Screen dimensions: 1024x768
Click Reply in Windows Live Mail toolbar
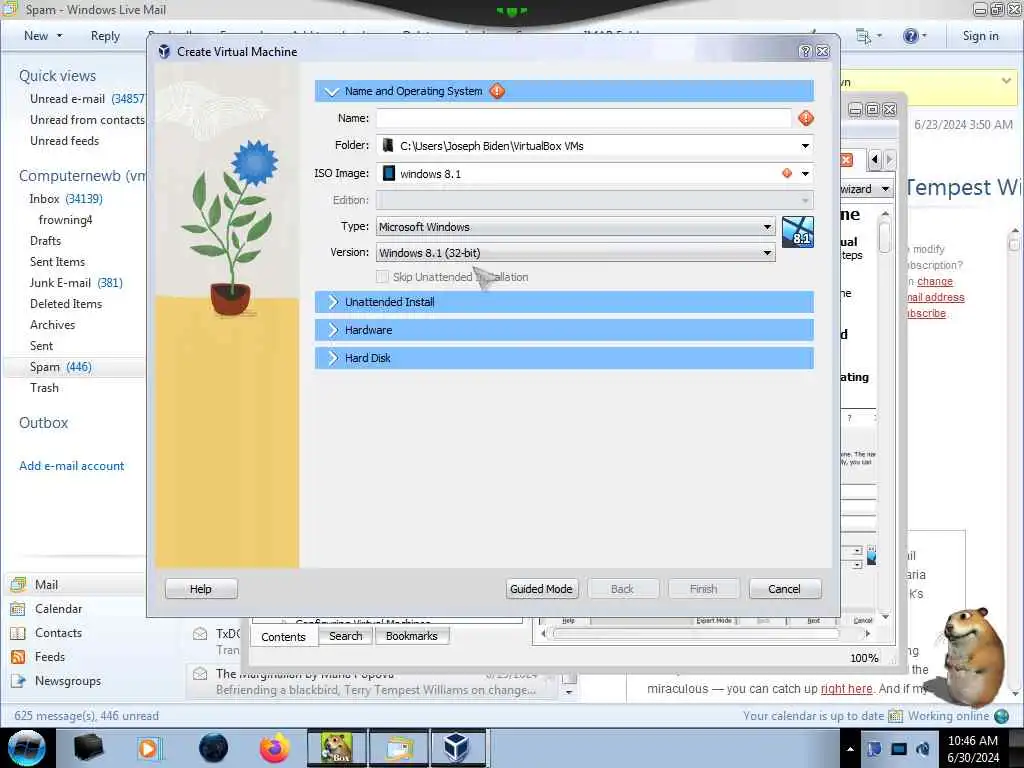[x=105, y=36]
